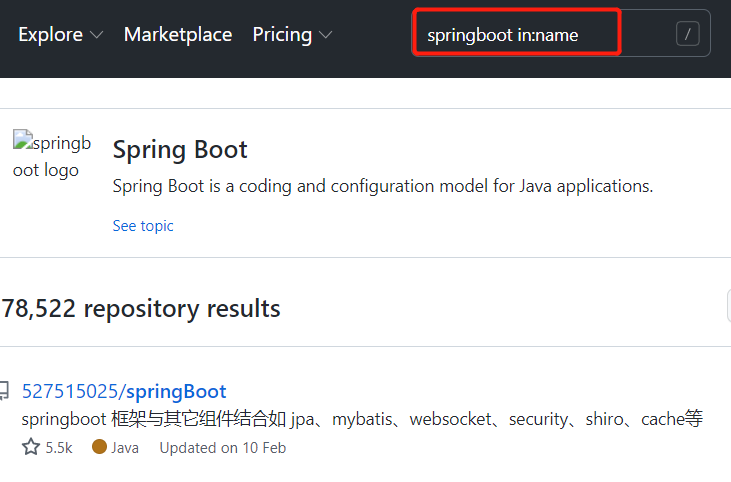
Task: Click the star icon beside 5.5k
Action: 31,447
